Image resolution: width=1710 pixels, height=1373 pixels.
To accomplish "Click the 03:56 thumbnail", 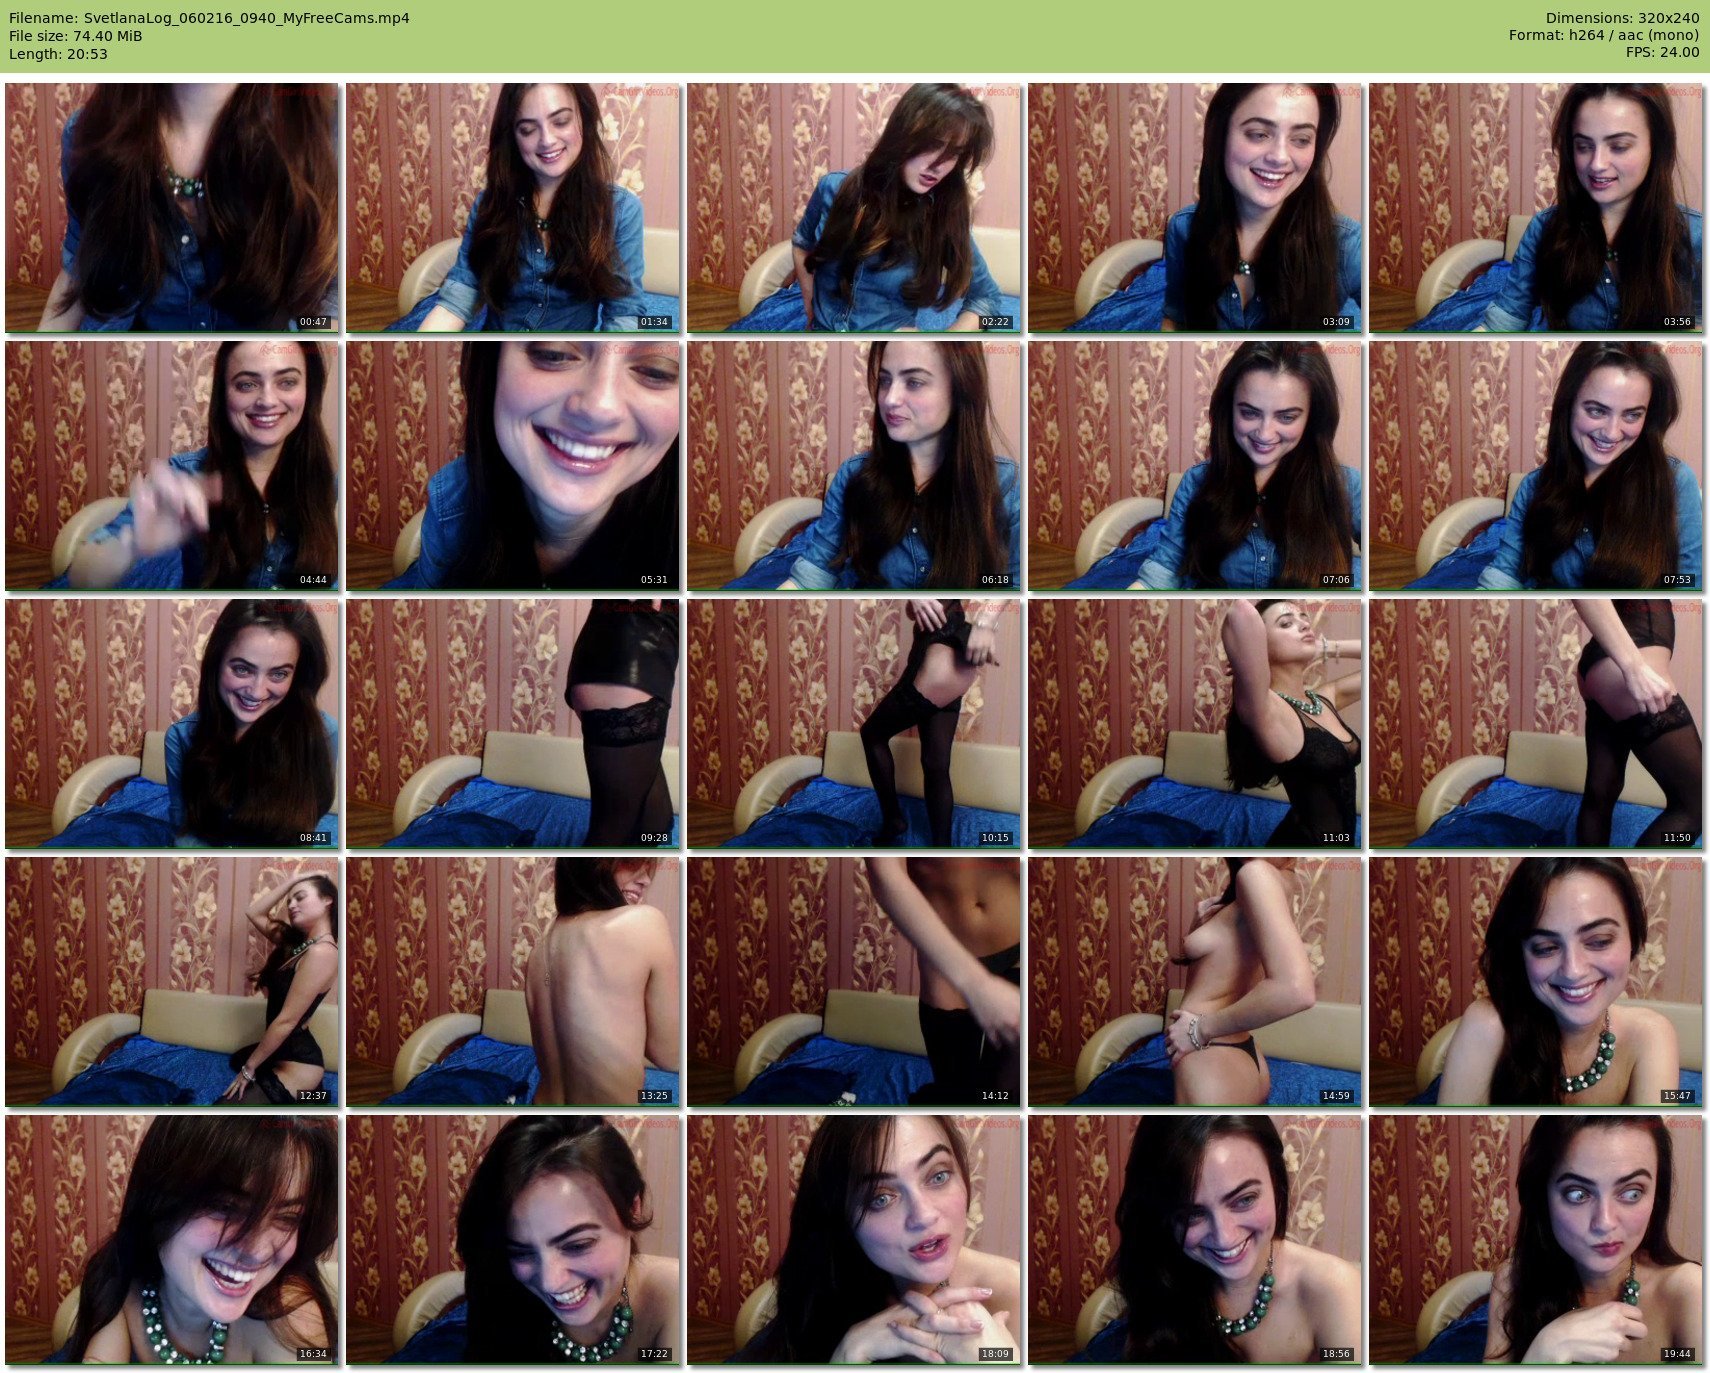I will coord(1536,207).
